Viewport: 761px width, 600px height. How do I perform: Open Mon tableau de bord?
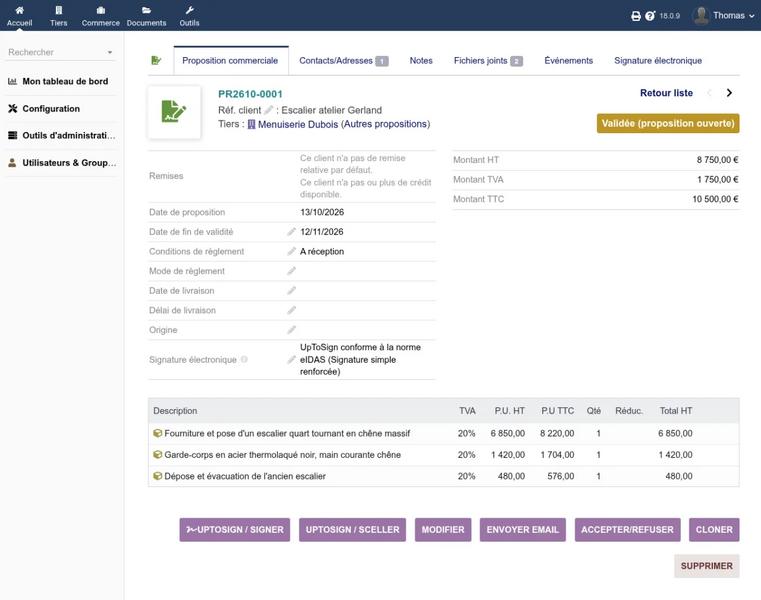65,81
